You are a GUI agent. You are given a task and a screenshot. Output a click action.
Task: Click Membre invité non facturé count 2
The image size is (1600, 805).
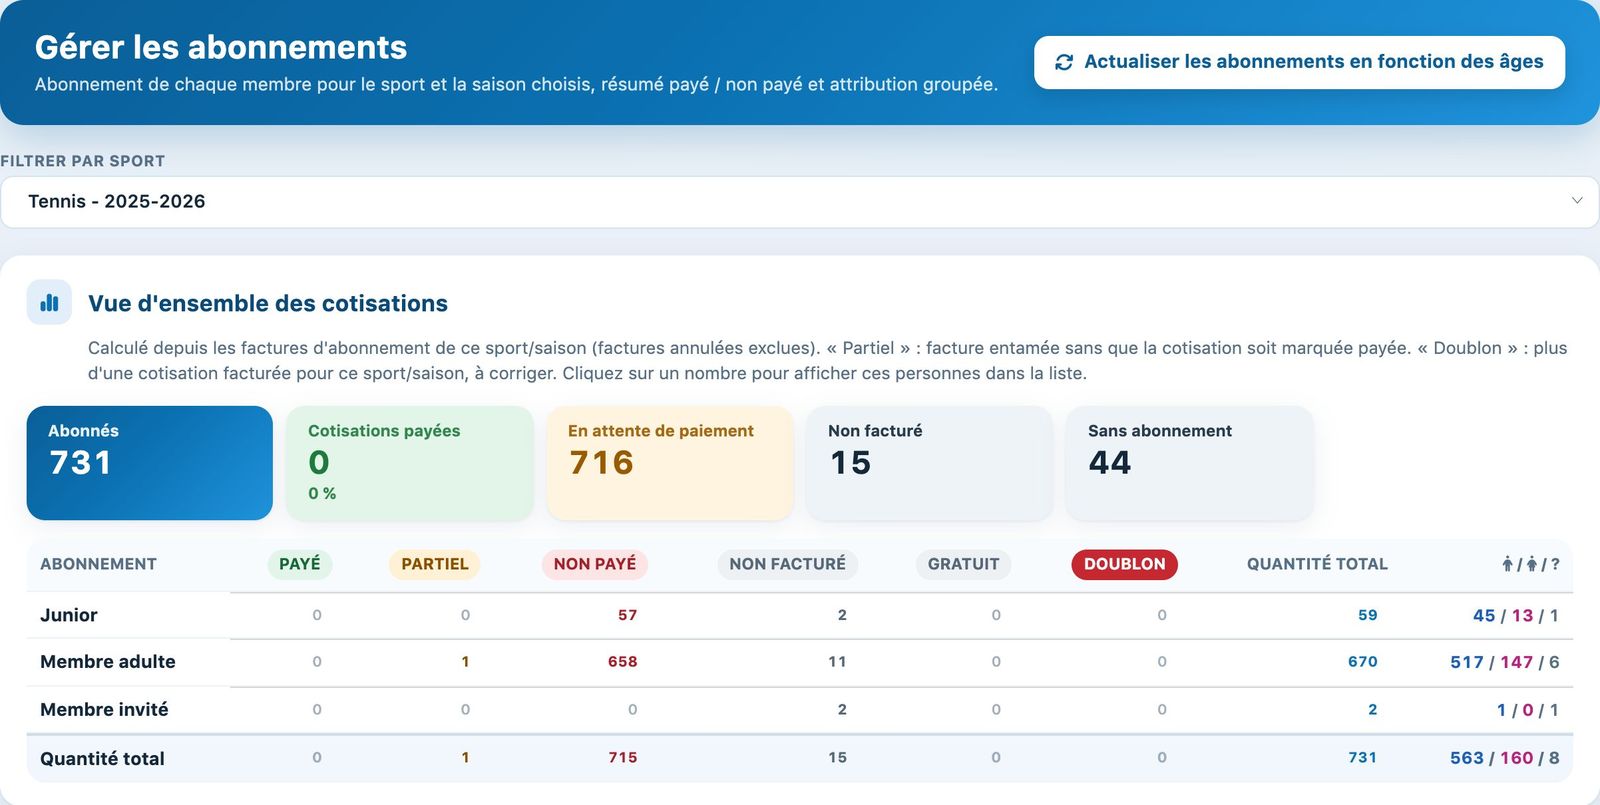842,710
